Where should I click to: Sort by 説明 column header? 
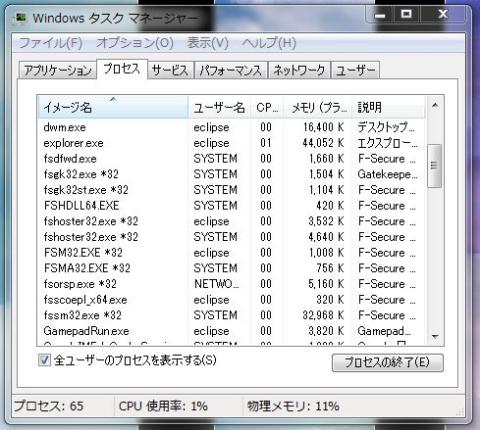(389, 107)
